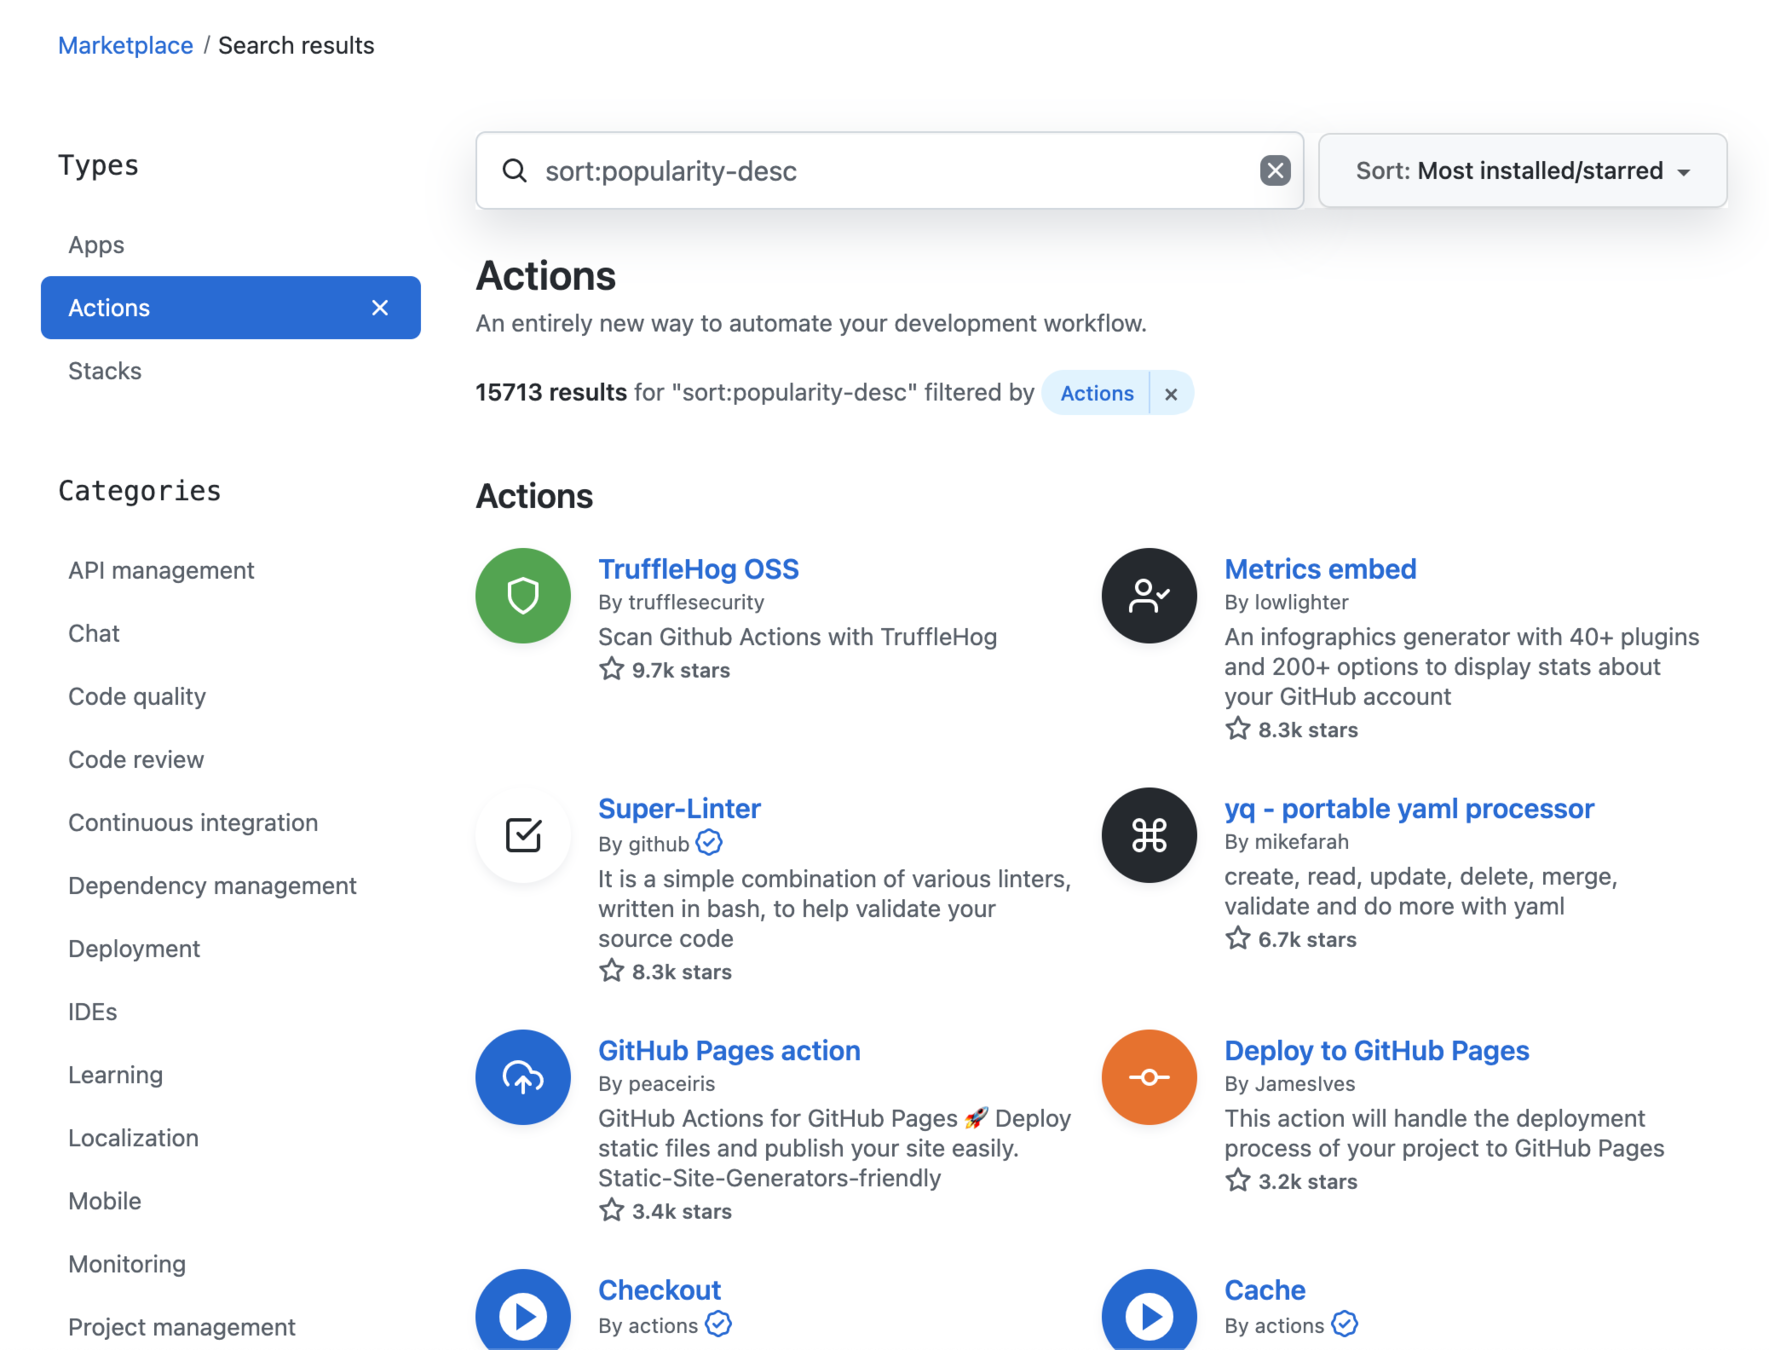Choose the Monitoring category

click(127, 1264)
